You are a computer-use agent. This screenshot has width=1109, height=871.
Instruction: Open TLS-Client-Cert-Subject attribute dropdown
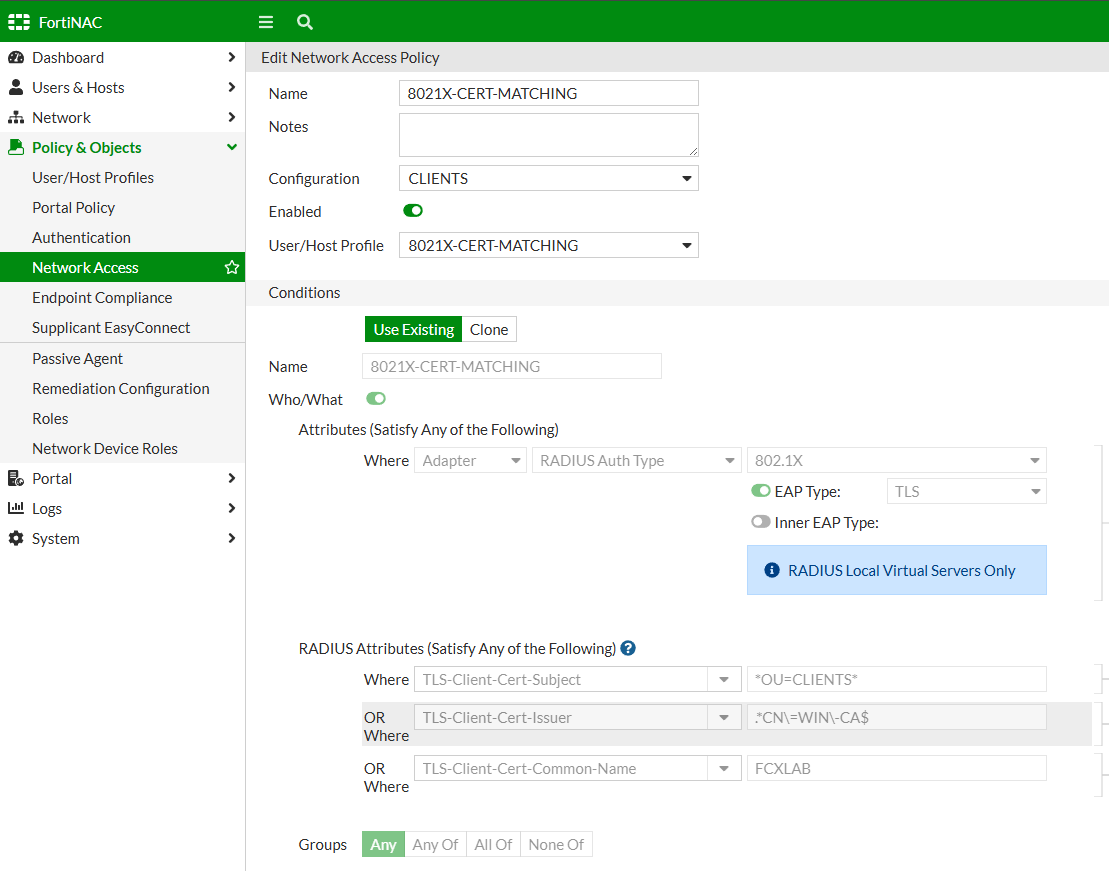click(x=577, y=679)
